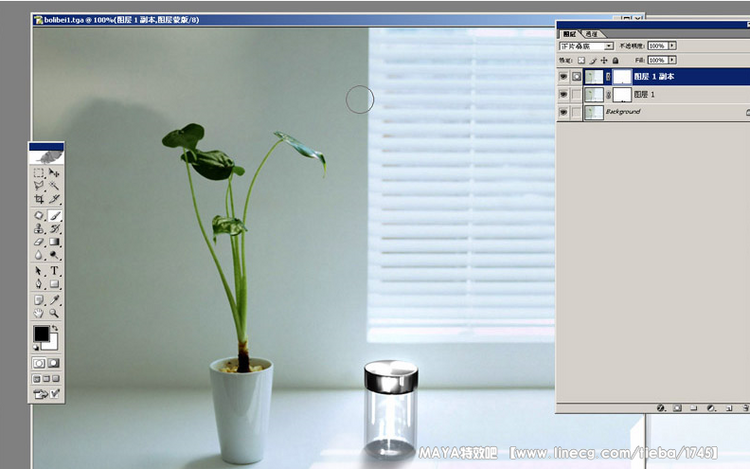The image size is (750, 469).
Task: Open the black foreground color swatch
Action: click(41, 334)
